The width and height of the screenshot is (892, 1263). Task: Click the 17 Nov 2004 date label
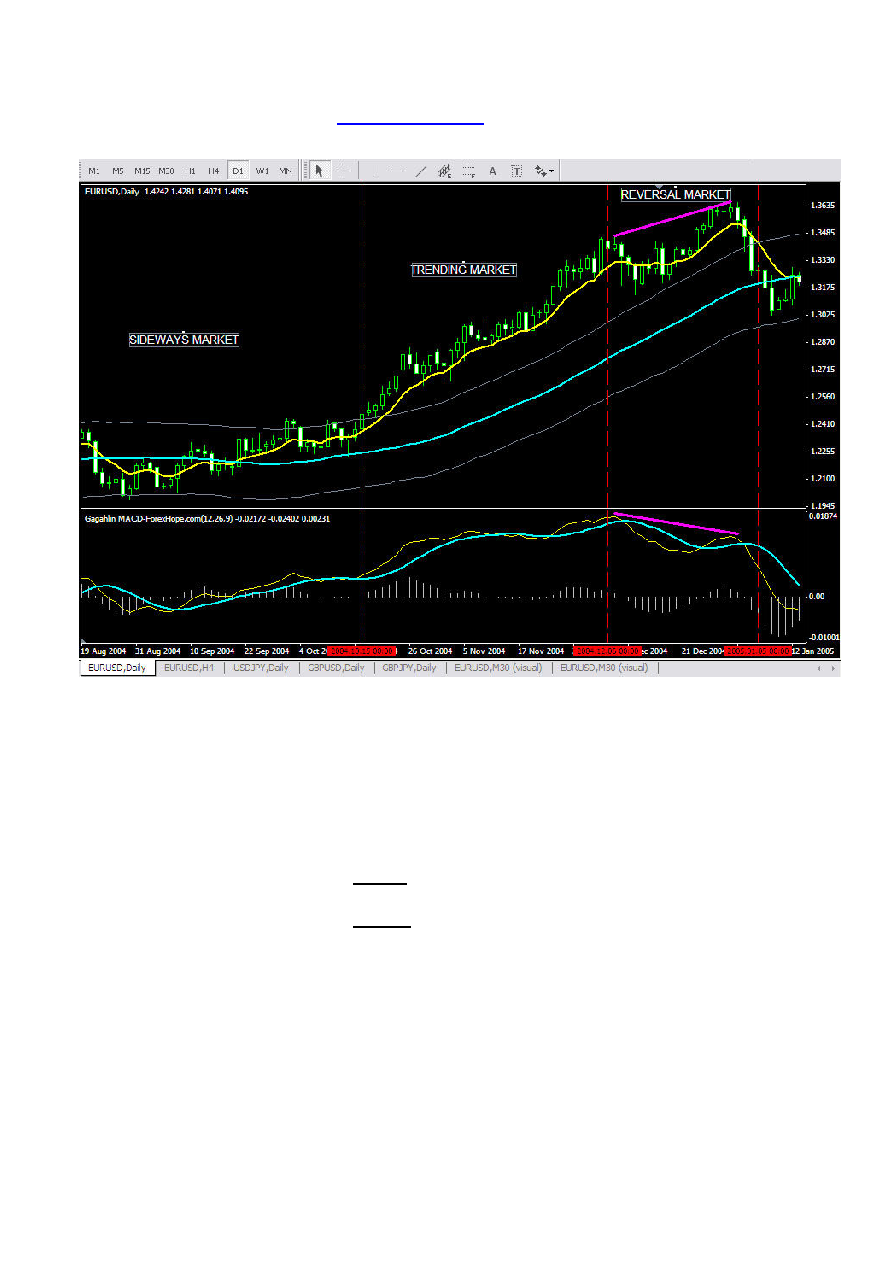(541, 650)
